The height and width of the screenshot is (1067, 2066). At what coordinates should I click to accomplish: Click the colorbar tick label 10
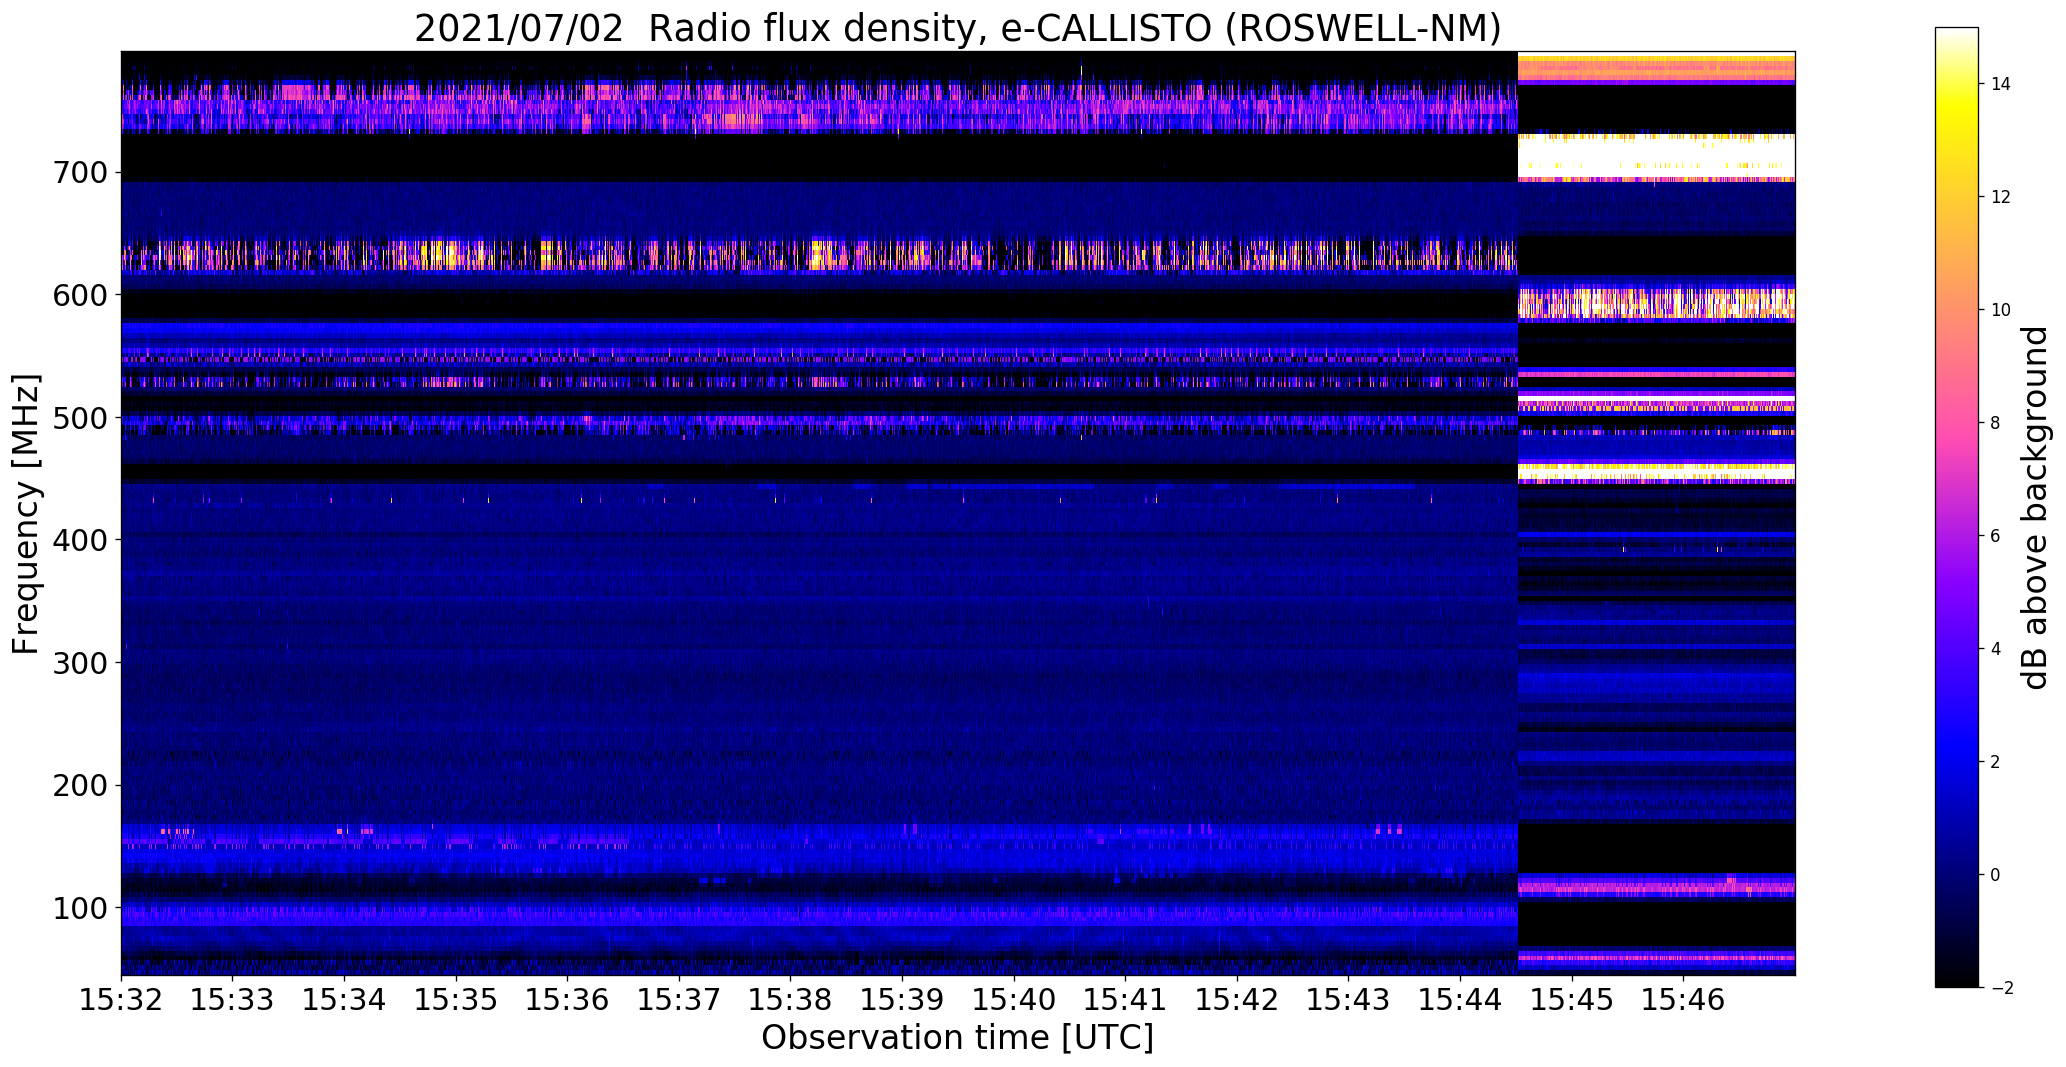[2001, 310]
